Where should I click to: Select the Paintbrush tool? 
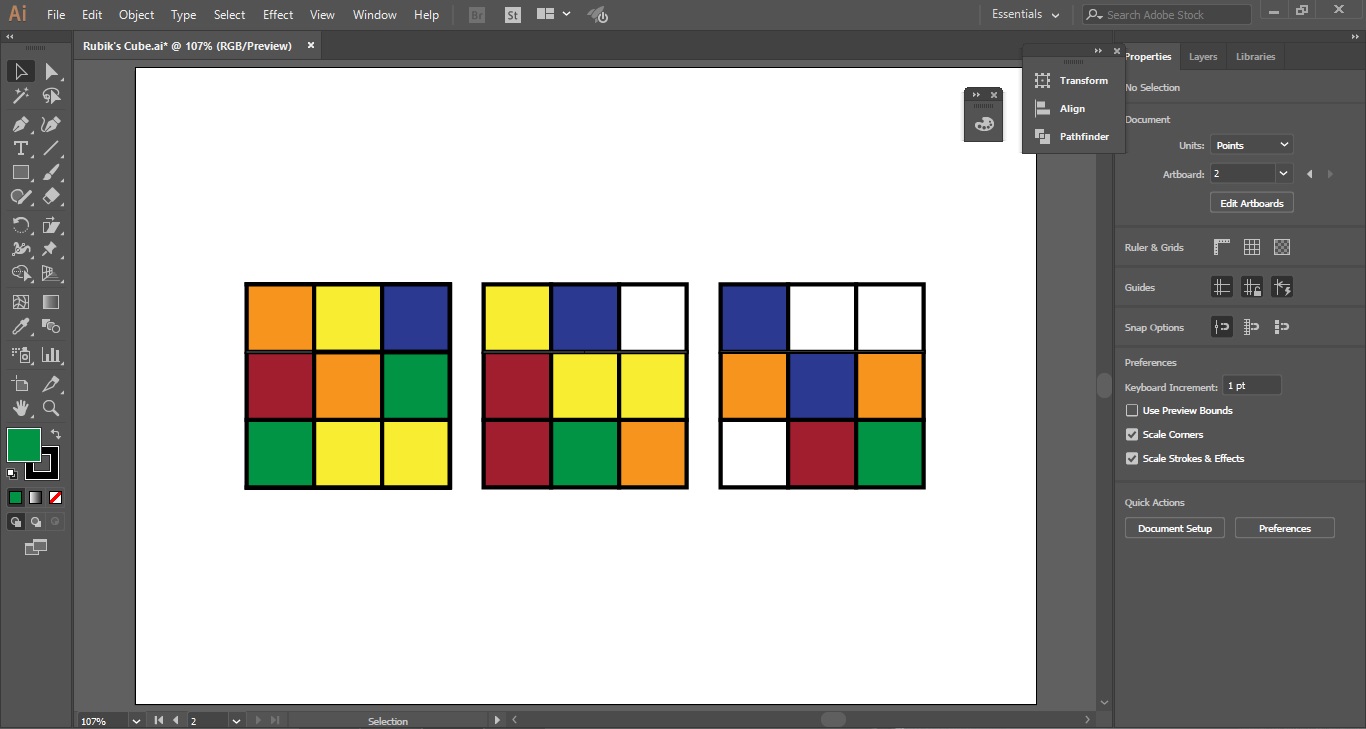tap(52, 172)
